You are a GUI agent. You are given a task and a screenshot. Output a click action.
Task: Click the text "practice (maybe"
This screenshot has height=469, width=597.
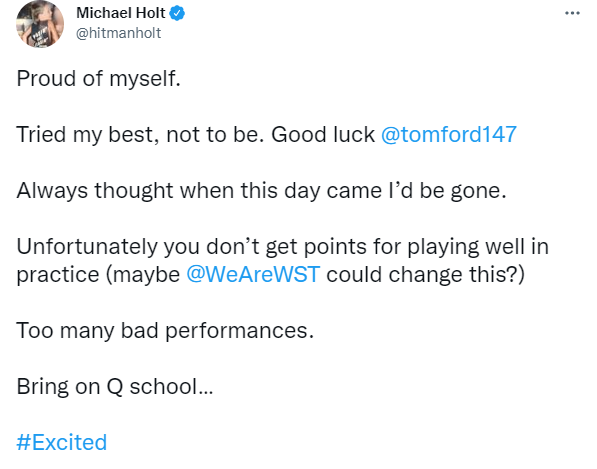[x=98, y=274]
